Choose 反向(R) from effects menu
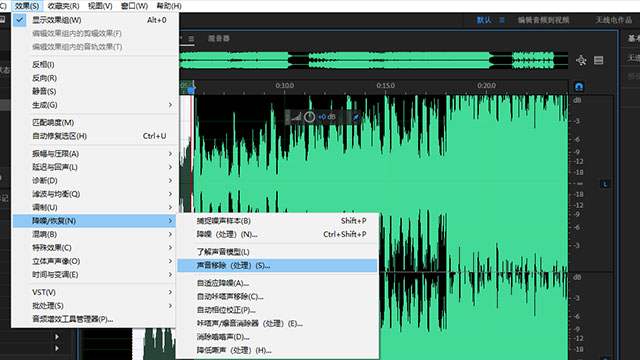 95,78
